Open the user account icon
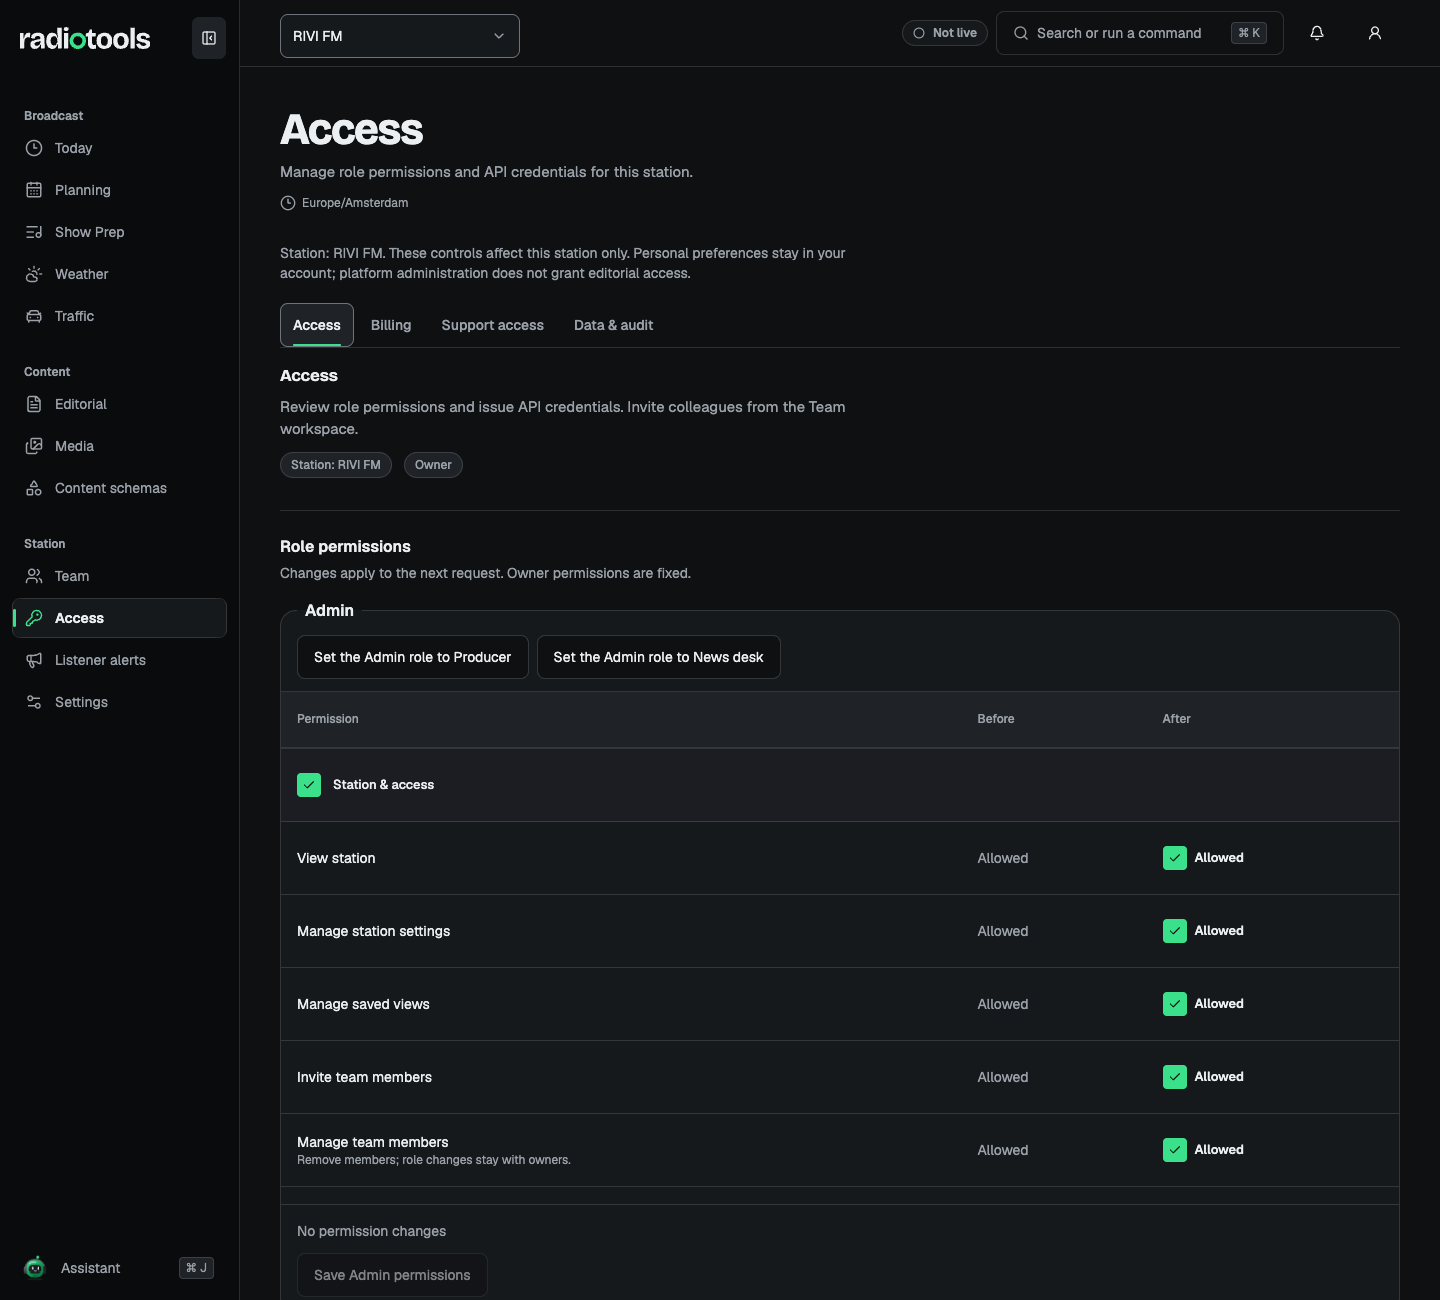 1375,33
